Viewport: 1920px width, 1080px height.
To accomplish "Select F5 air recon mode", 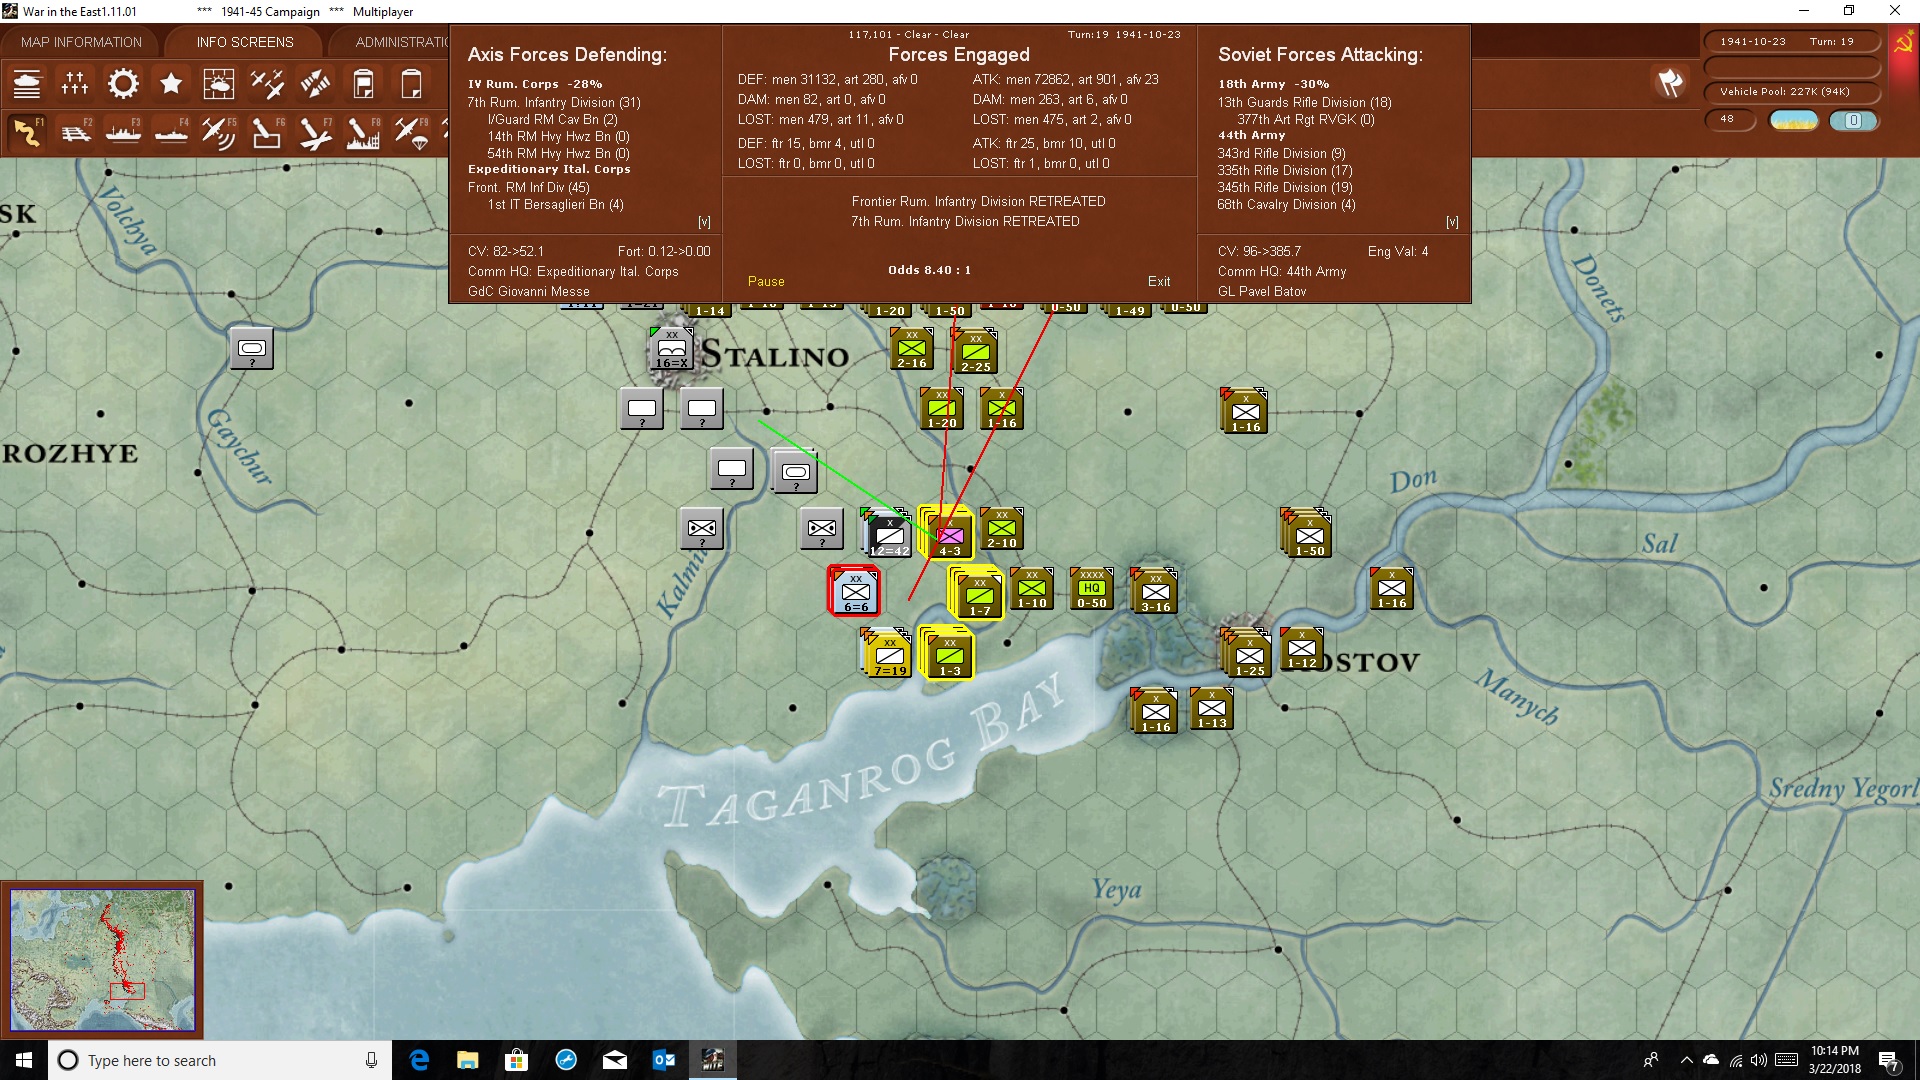I will click(x=218, y=132).
